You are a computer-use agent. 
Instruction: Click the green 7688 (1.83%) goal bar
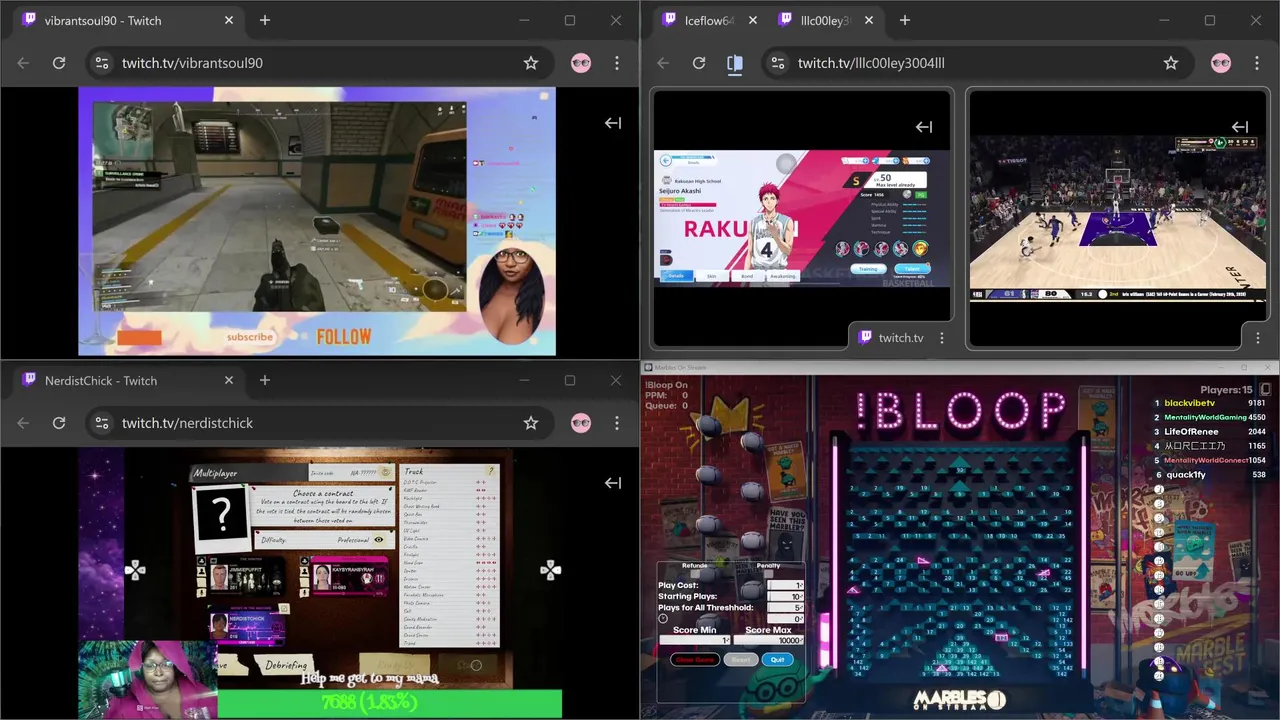tap(389, 703)
